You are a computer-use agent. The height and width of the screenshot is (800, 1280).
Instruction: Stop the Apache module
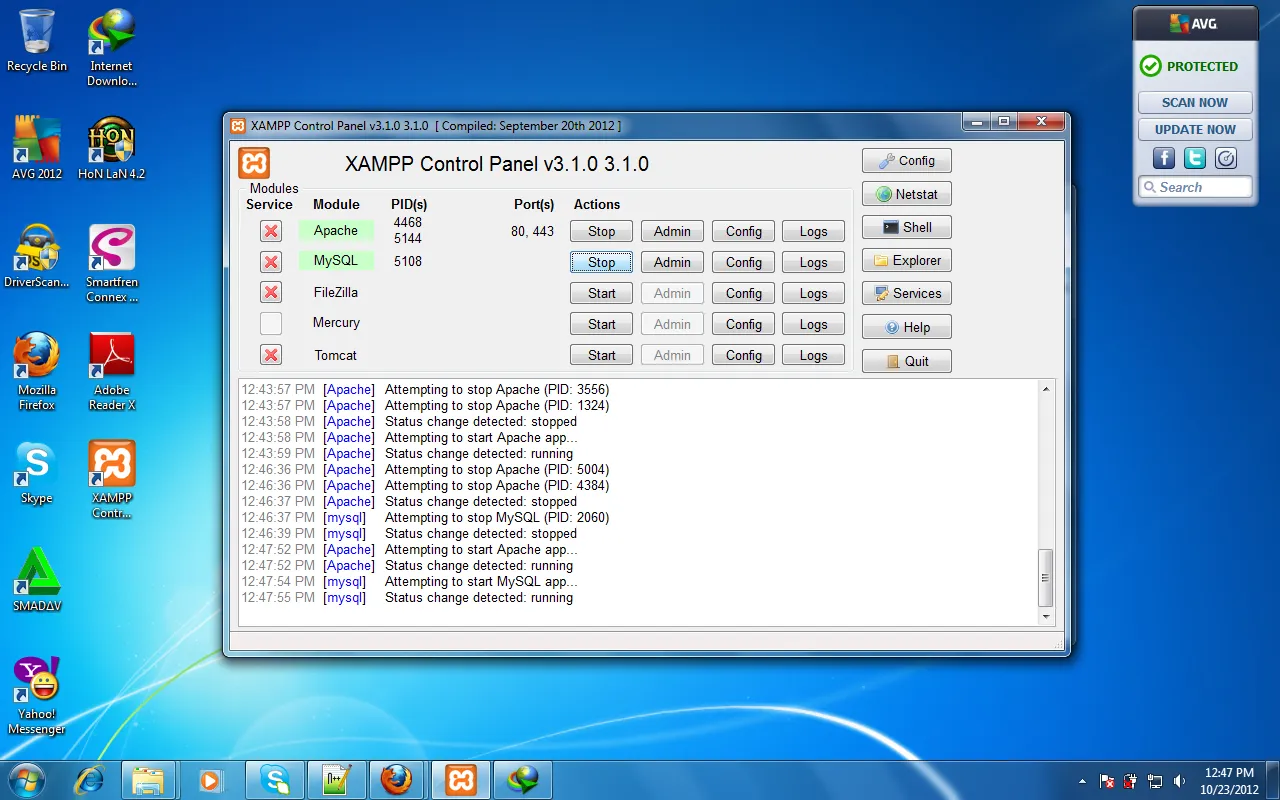pos(601,231)
